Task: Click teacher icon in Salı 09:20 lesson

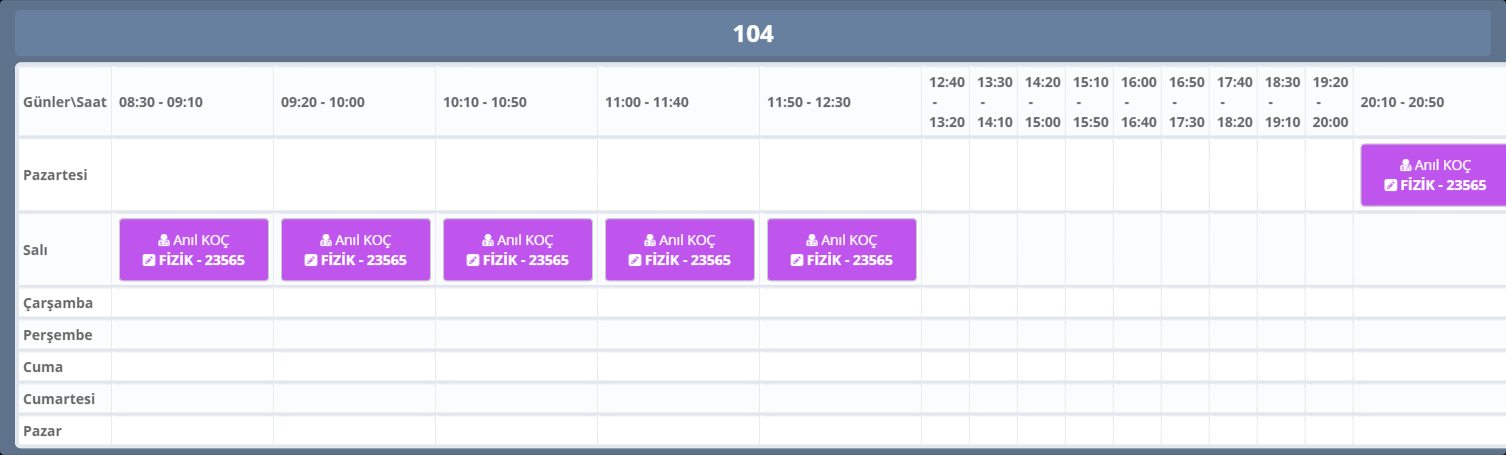Action: 327,240
